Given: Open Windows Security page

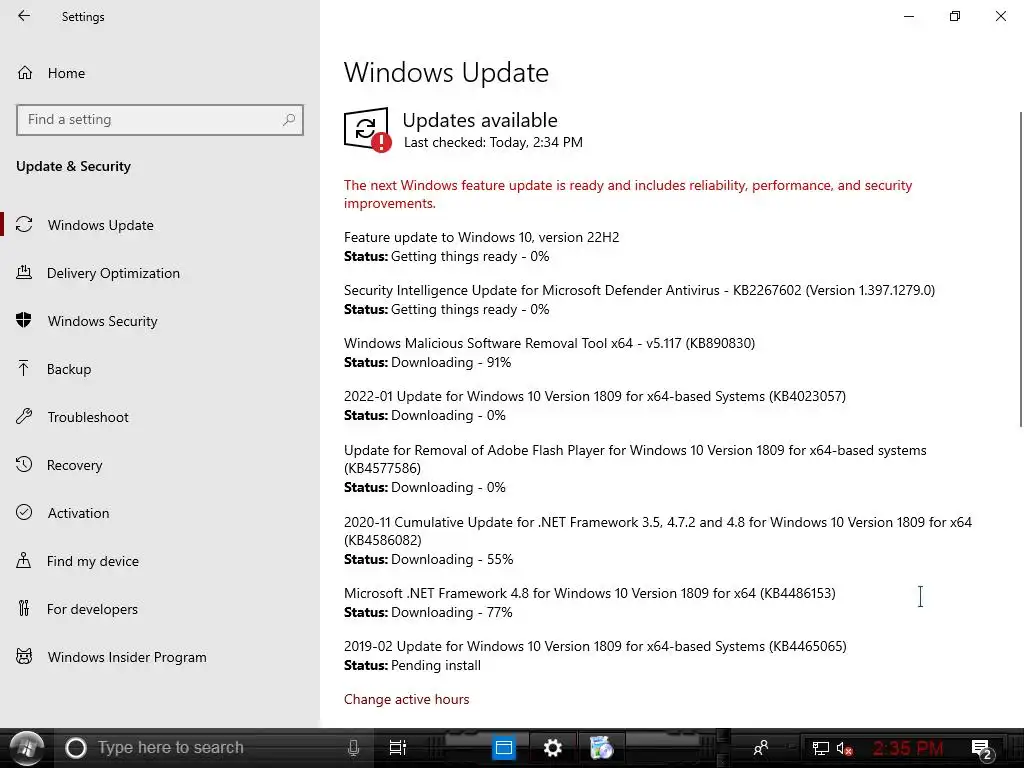Looking at the screenshot, I should 87,321.
